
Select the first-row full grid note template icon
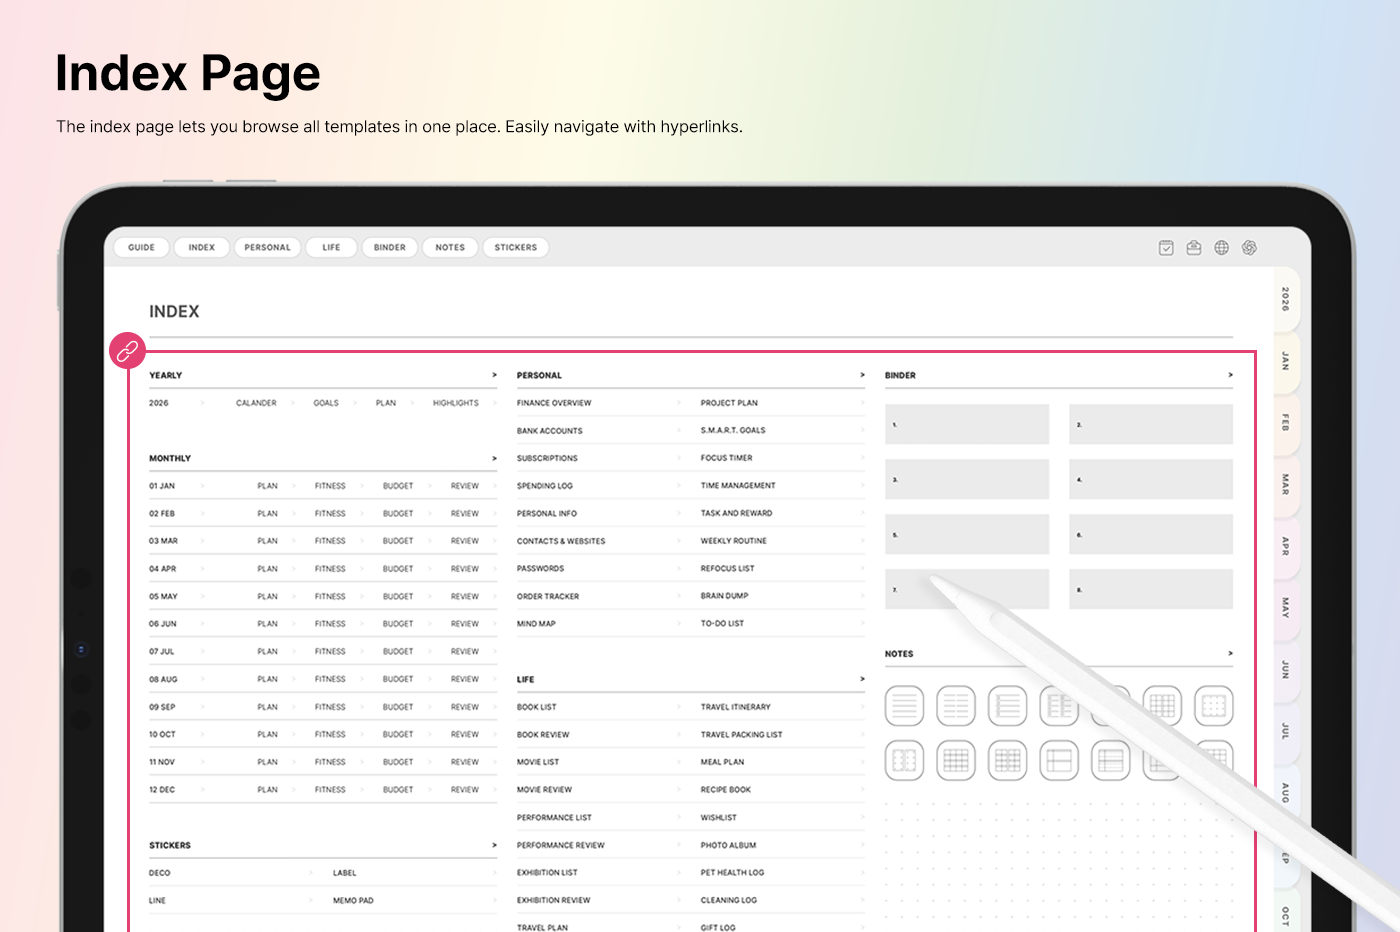click(1162, 707)
